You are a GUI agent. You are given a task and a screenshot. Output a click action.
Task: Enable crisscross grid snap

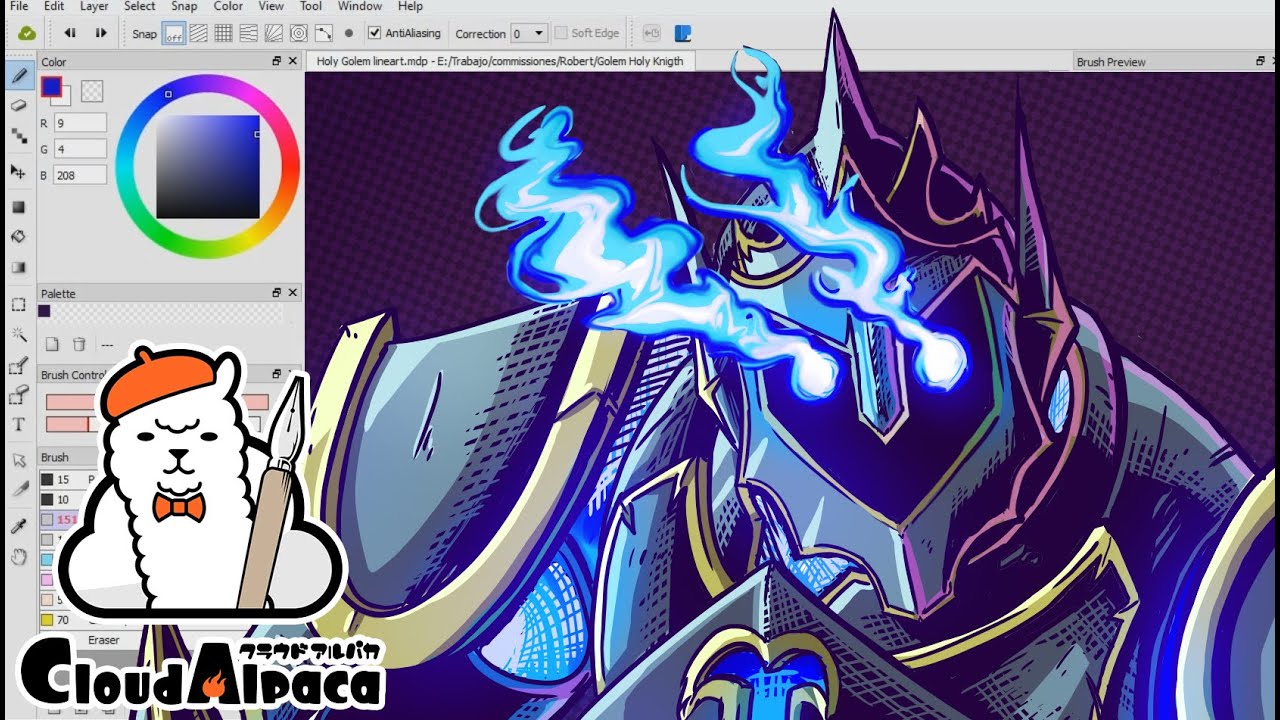(x=224, y=33)
